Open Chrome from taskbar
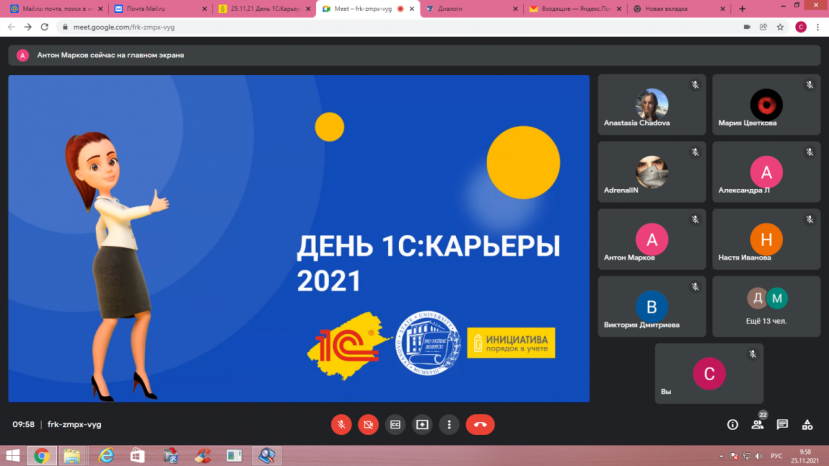 pos(42,455)
